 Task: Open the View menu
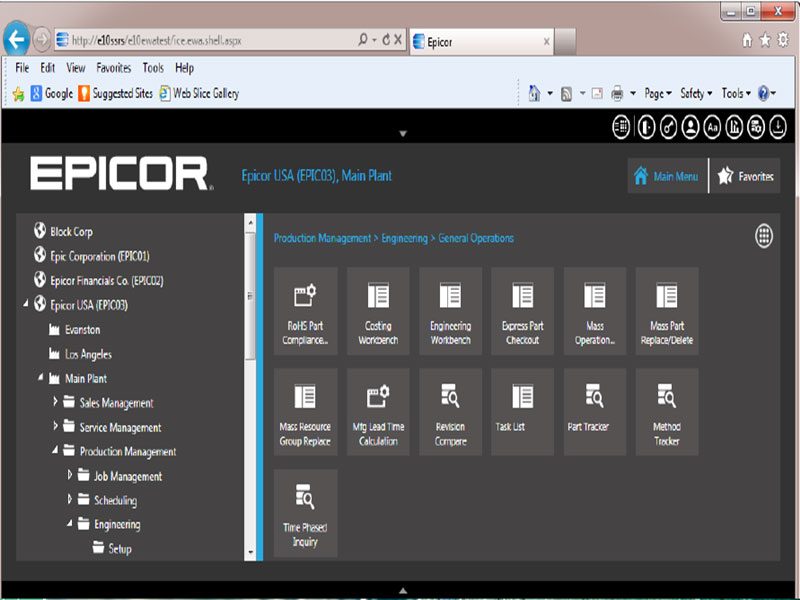pyautogui.click(x=76, y=68)
